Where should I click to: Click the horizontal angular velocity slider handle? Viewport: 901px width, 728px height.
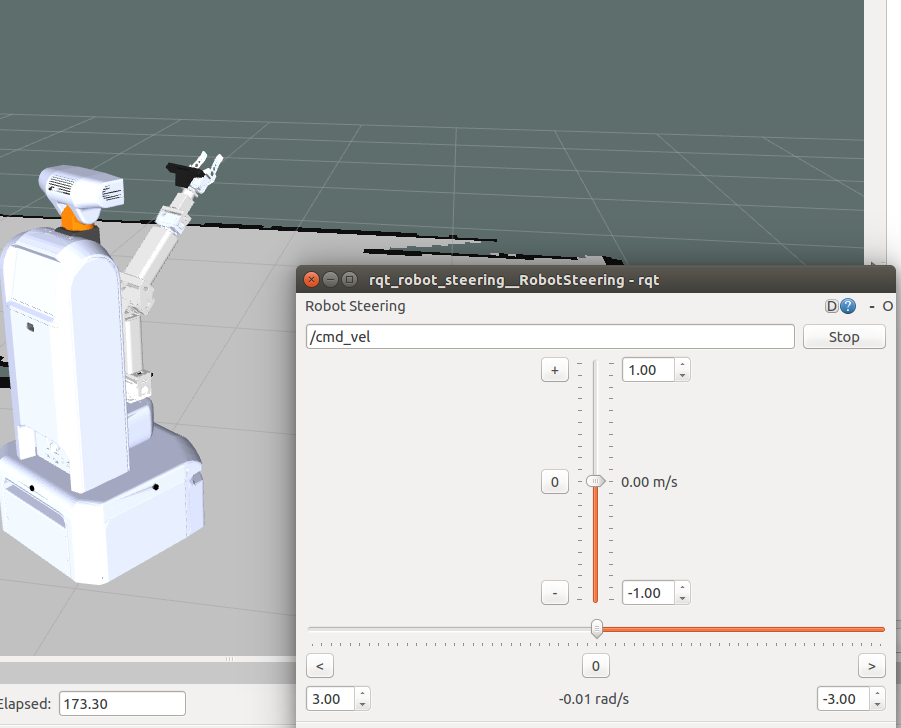[x=597, y=628]
